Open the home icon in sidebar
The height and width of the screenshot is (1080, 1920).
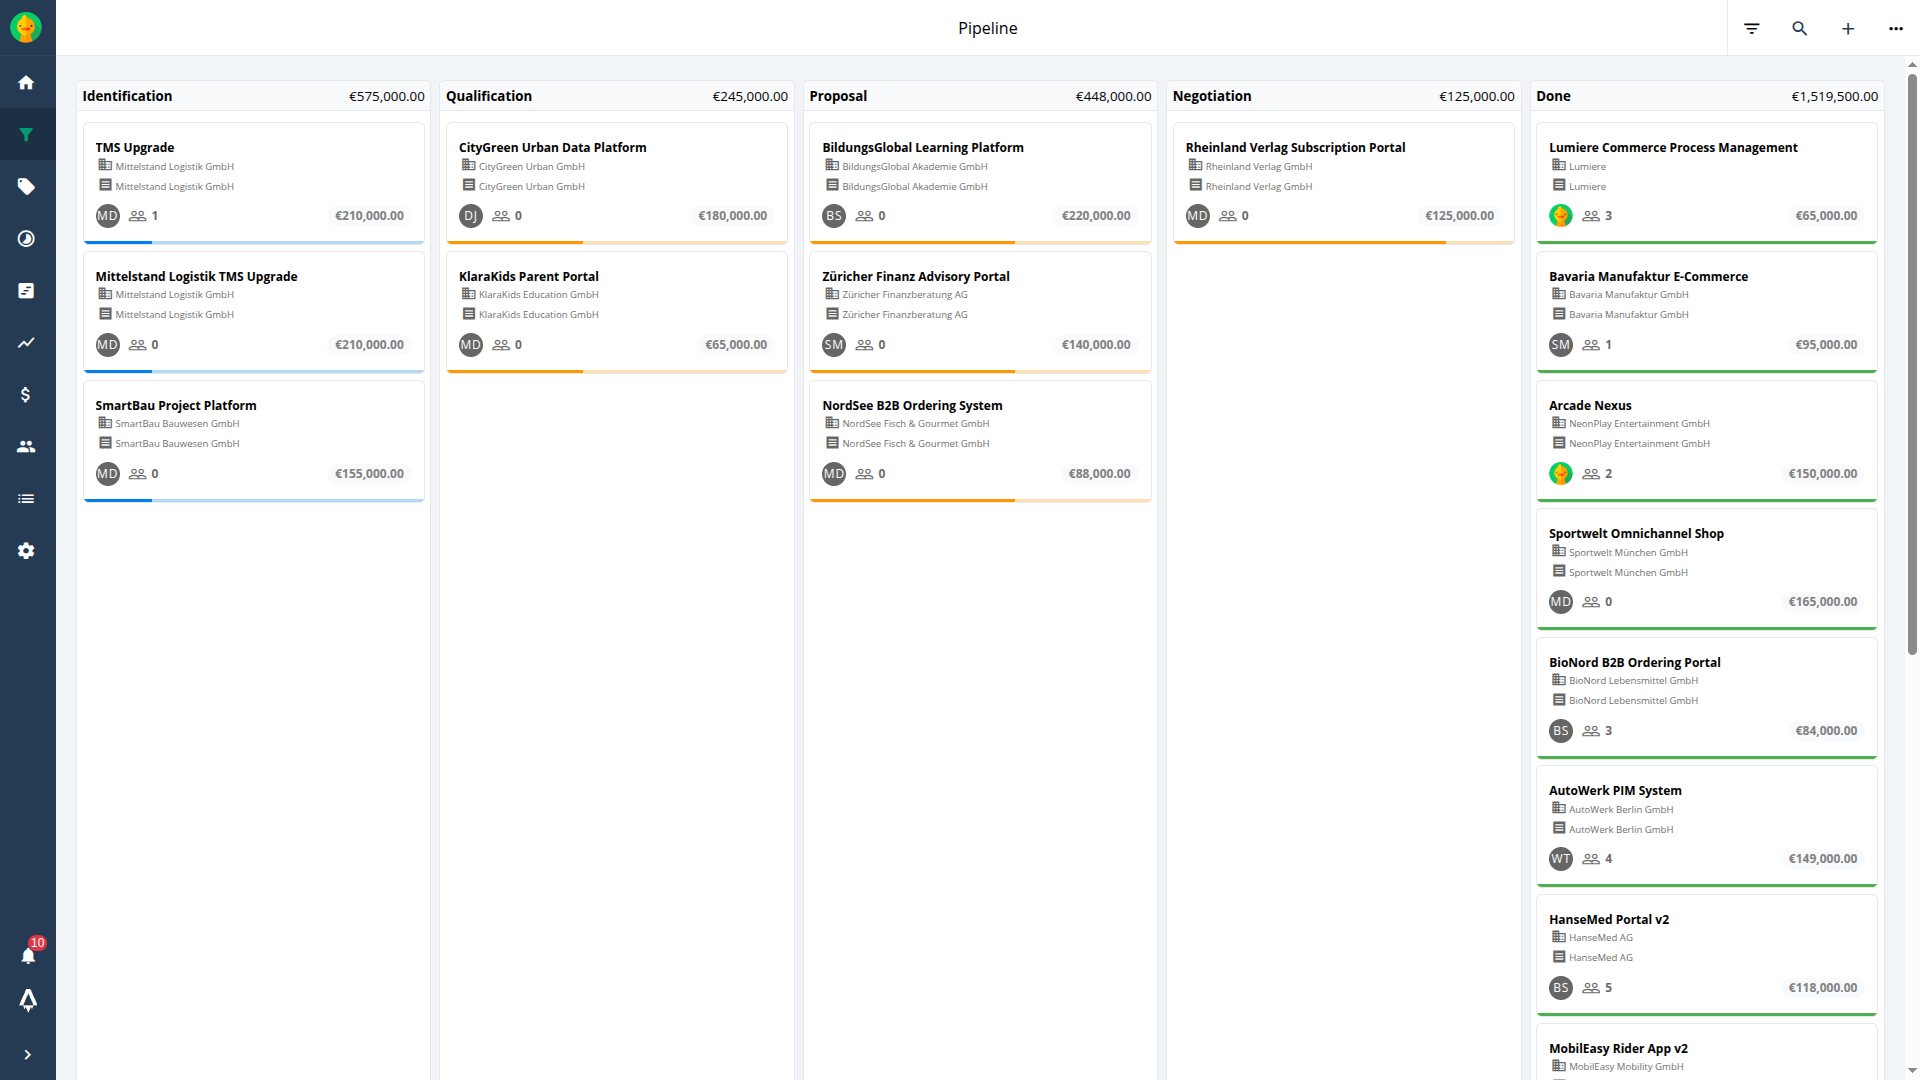tap(27, 83)
